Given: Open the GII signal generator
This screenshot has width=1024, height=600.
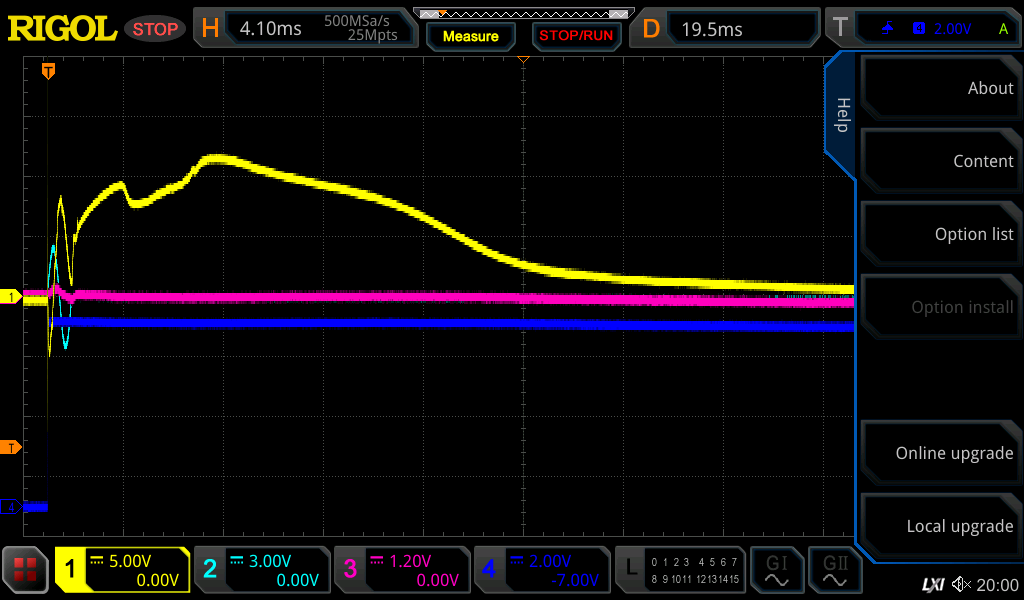Looking at the screenshot, I should [x=836, y=570].
